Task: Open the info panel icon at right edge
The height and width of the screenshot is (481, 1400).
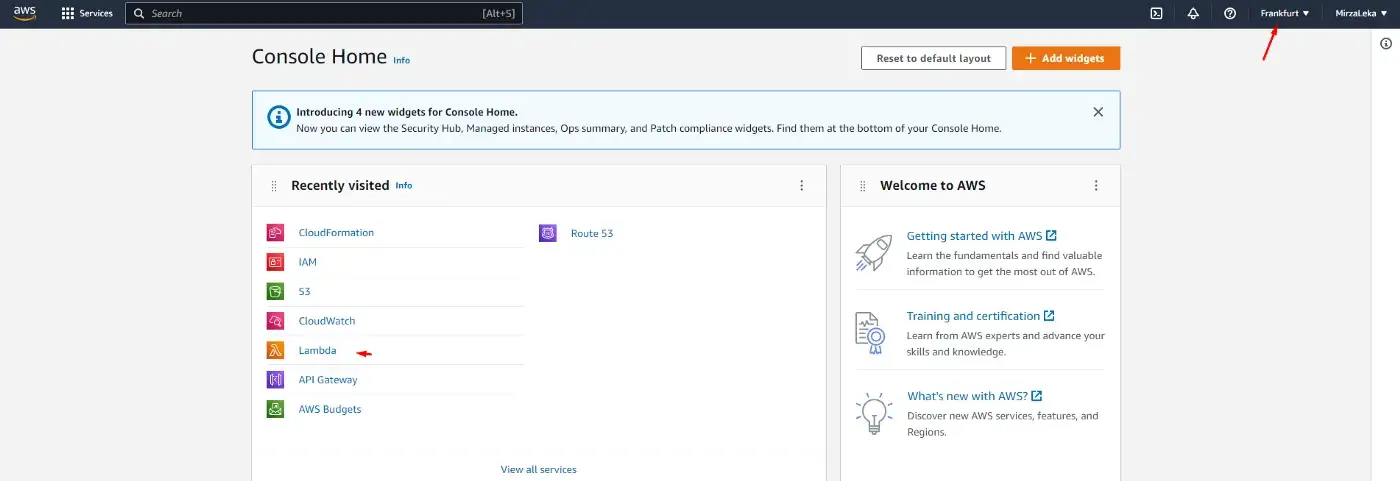Action: tap(1386, 43)
